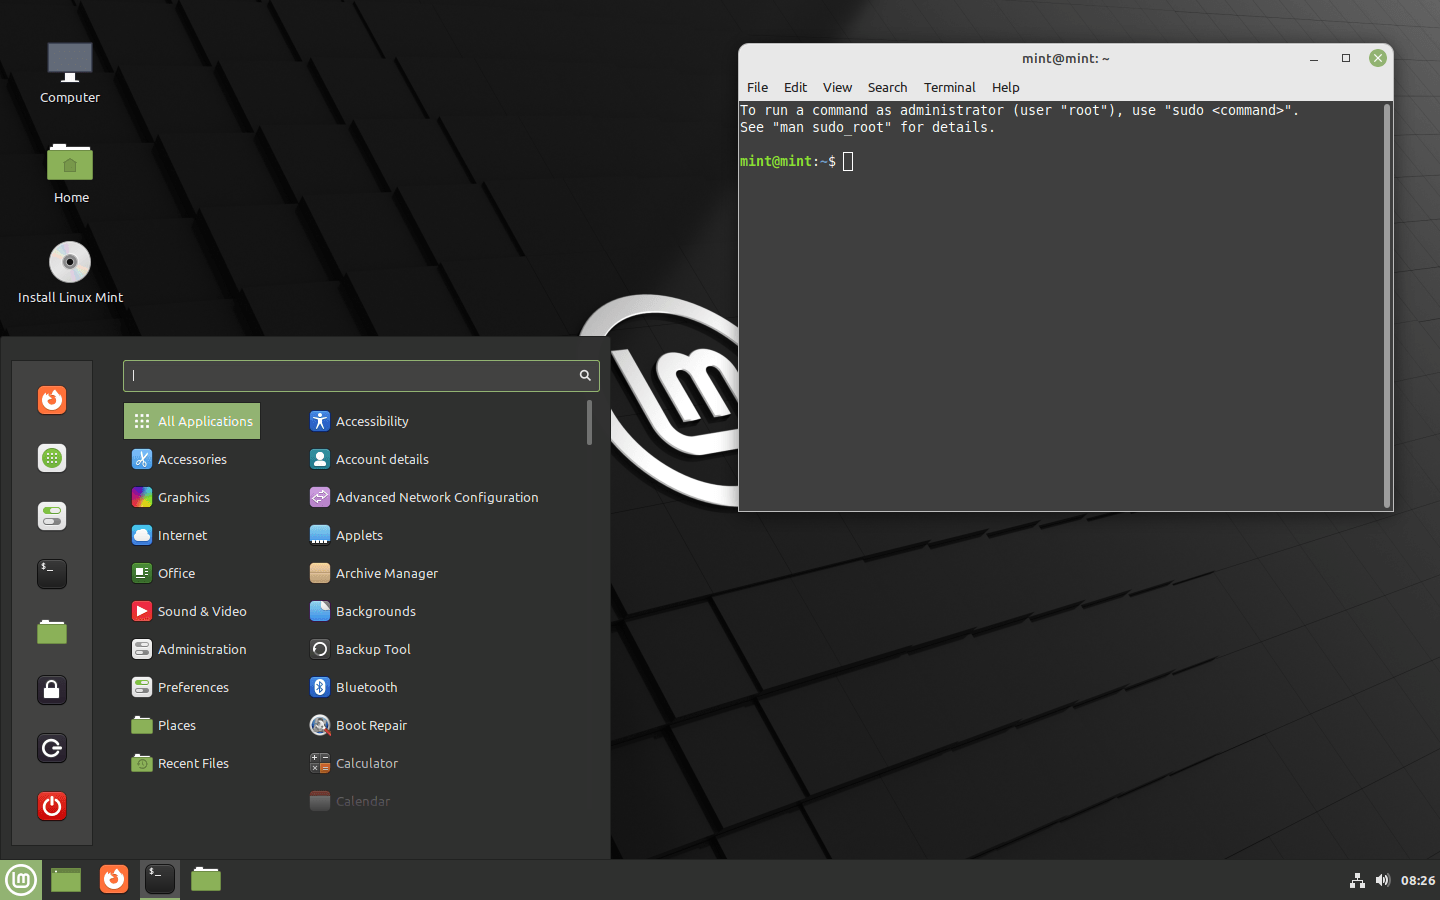1440x900 pixels.
Task: Open the network tray icon
Action: point(1357,881)
